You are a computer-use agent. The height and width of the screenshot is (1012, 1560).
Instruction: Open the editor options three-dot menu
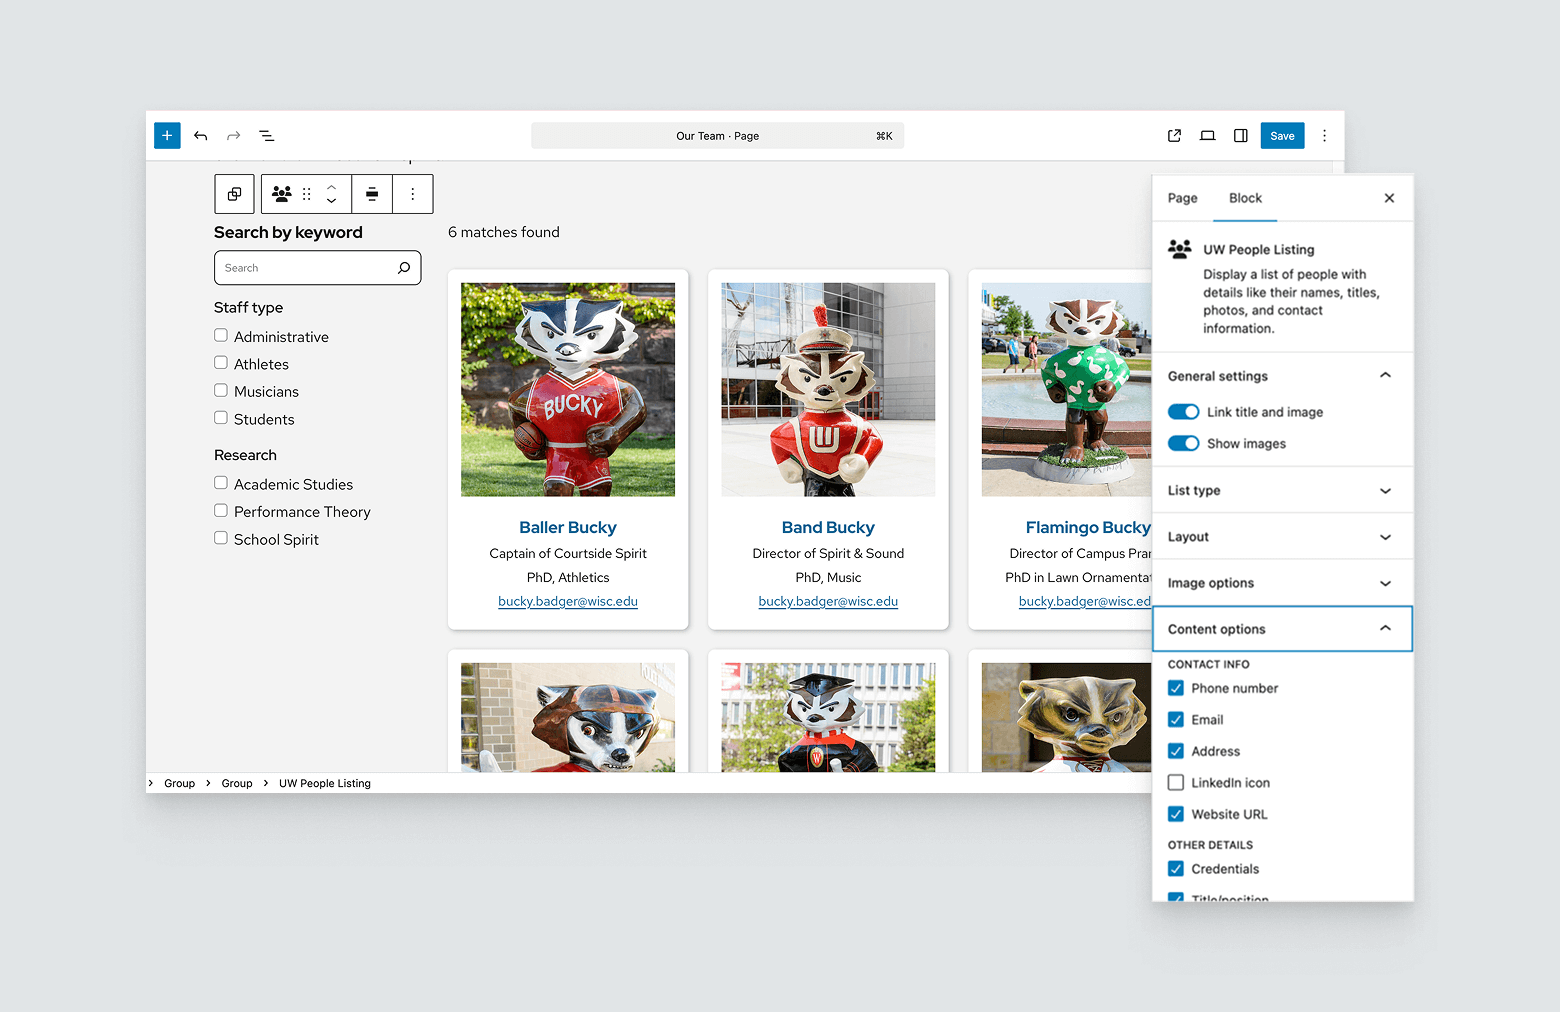(1324, 136)
